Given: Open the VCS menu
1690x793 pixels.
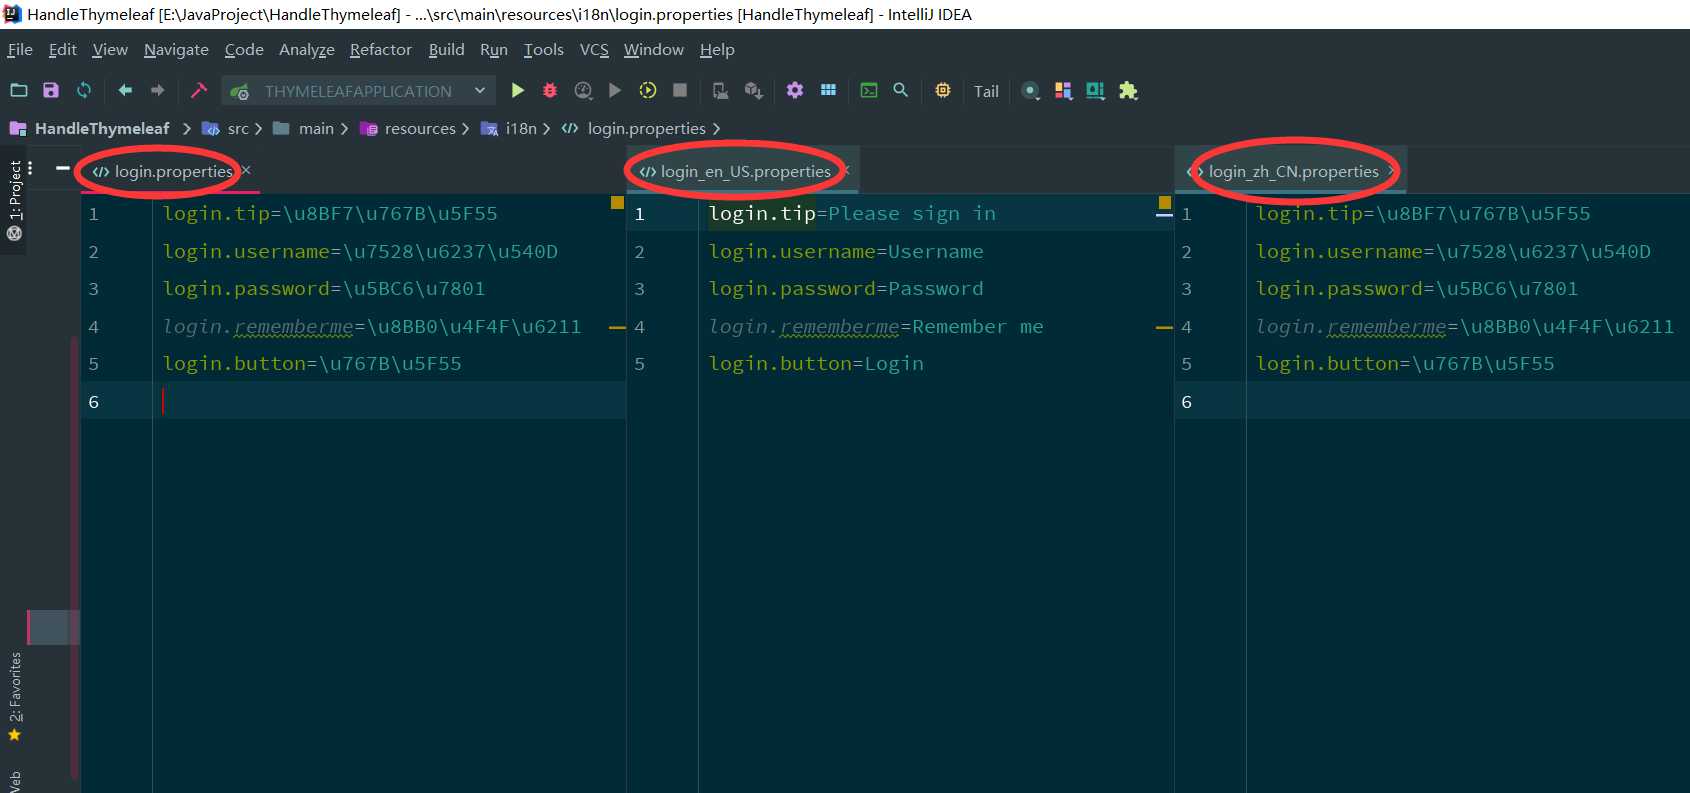Looking at the screenshot, I should click(594, 49).
